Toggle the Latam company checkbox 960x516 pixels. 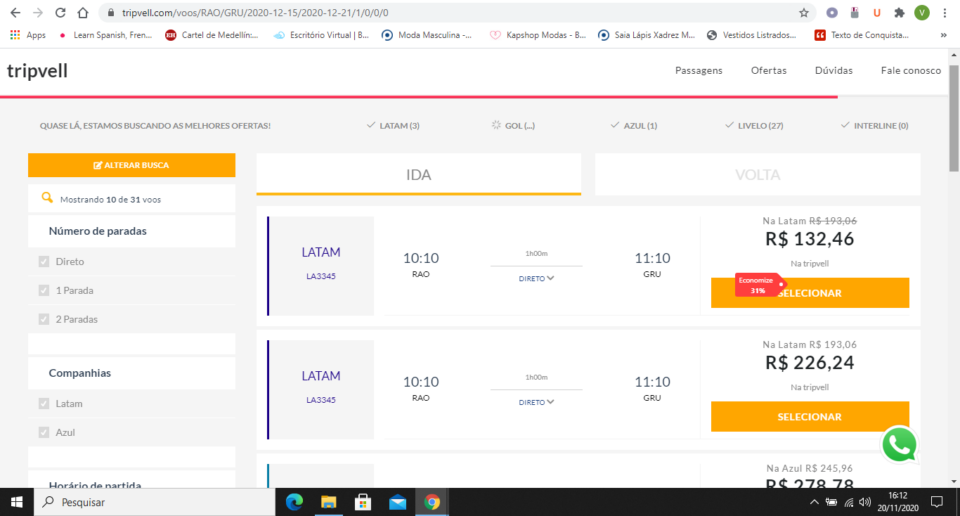pos(44,403)
